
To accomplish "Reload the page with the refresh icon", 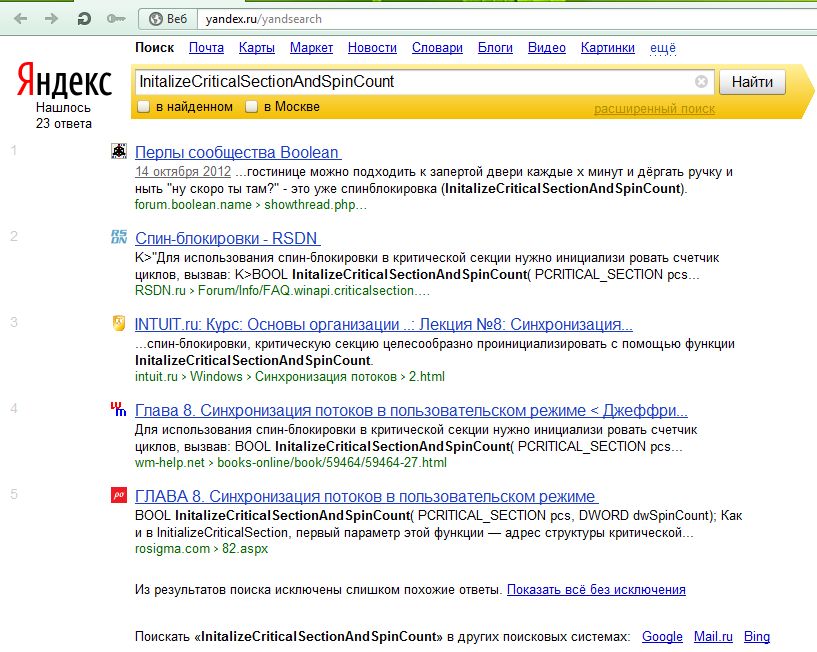I will [x=85, y=19].
